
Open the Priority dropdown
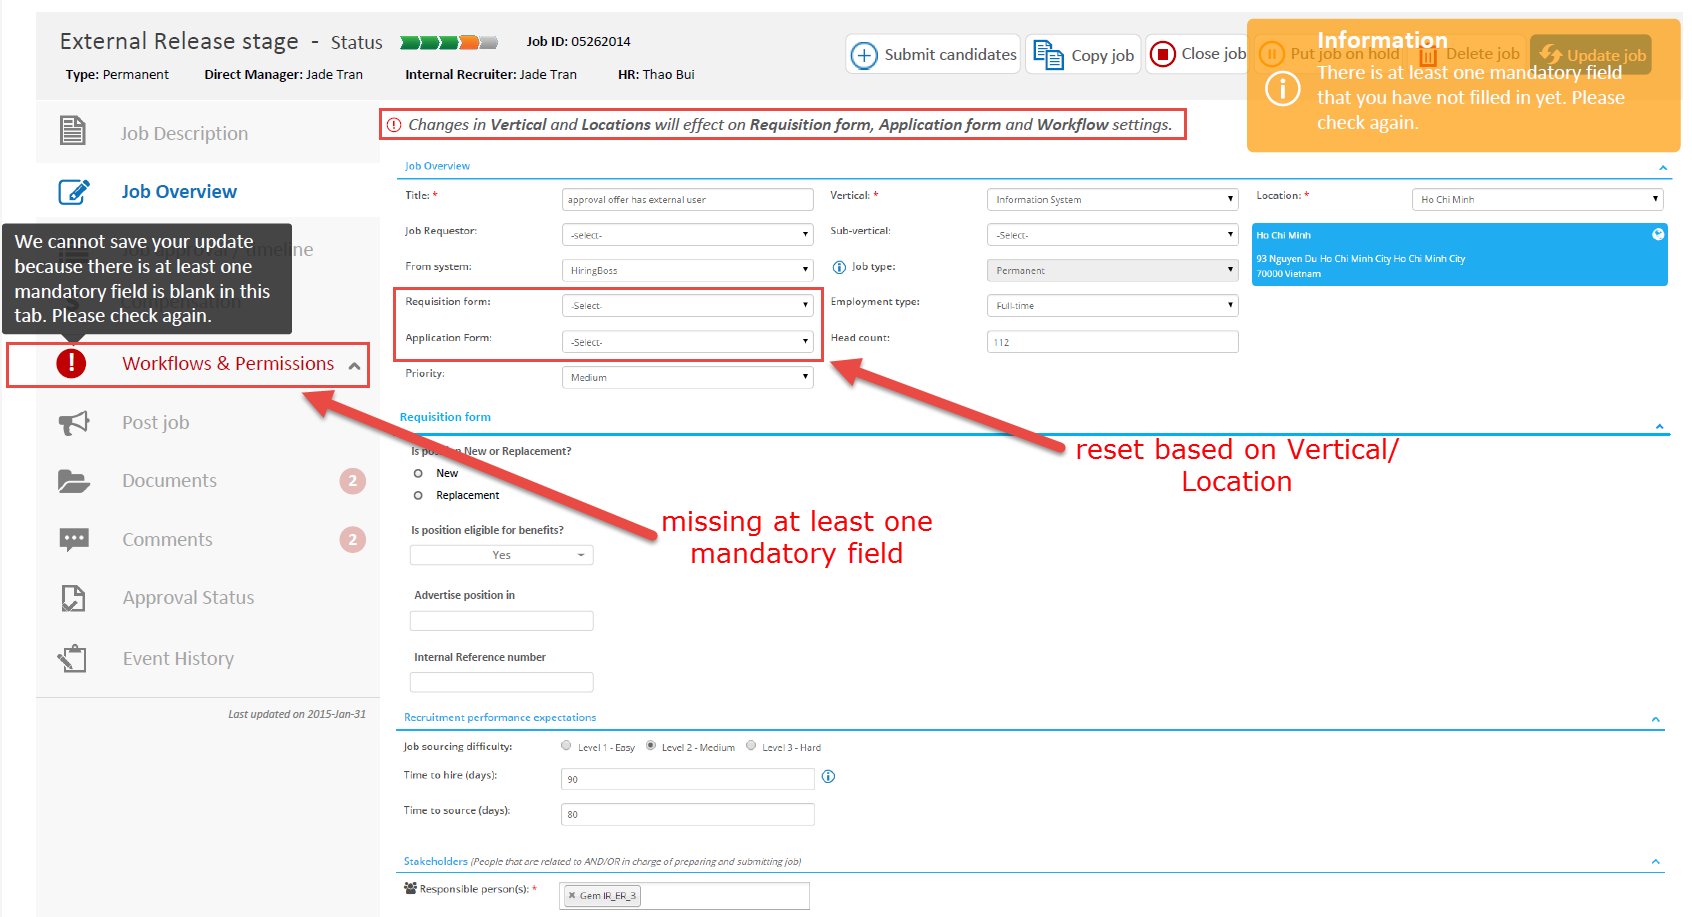(x=687, y=377)
